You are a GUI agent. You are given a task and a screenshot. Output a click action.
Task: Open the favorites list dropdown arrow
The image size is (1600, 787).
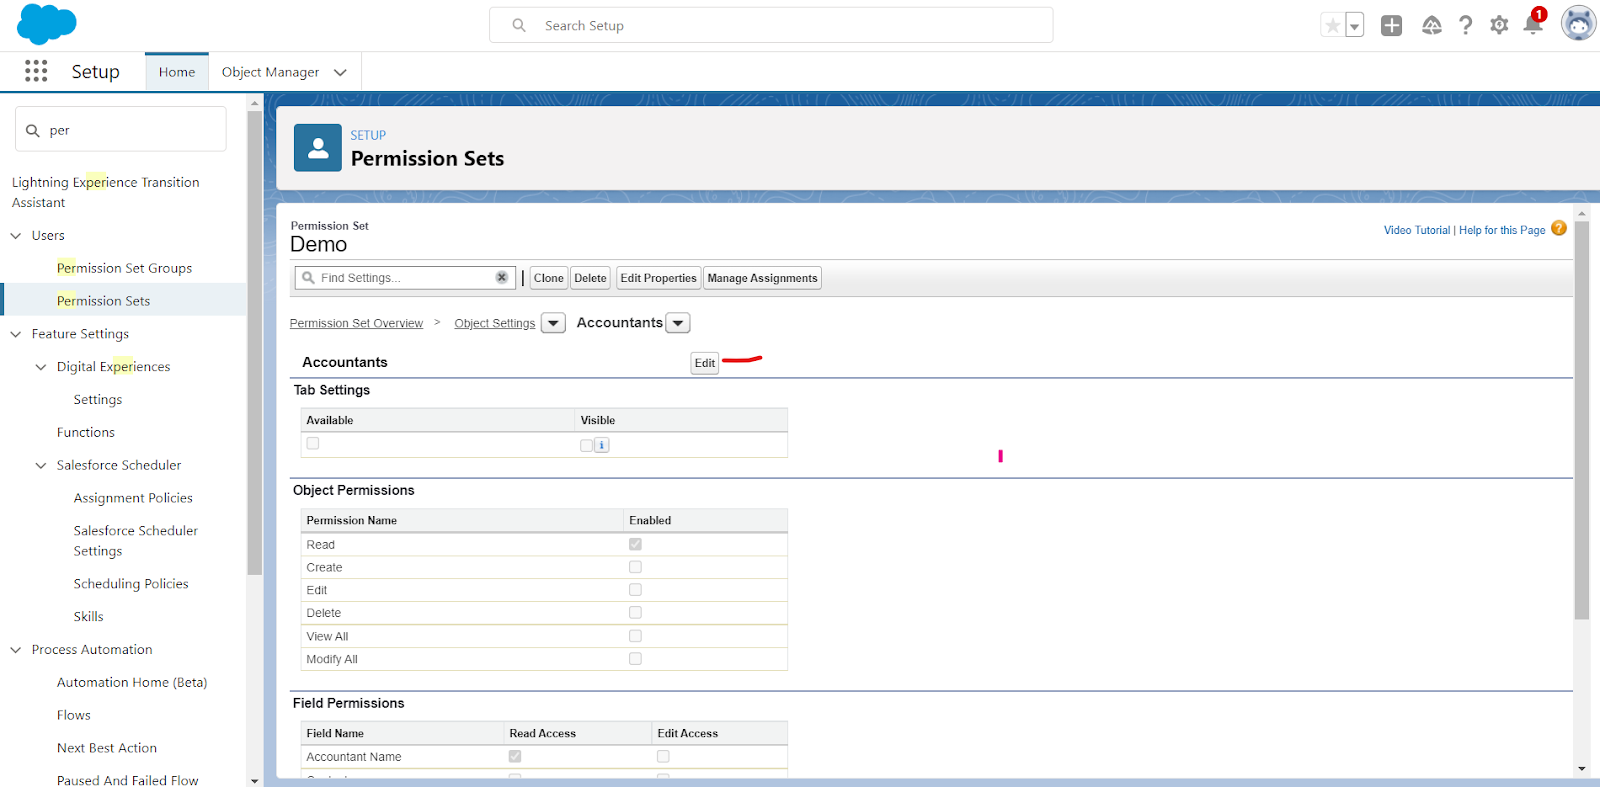[1354, 26]
